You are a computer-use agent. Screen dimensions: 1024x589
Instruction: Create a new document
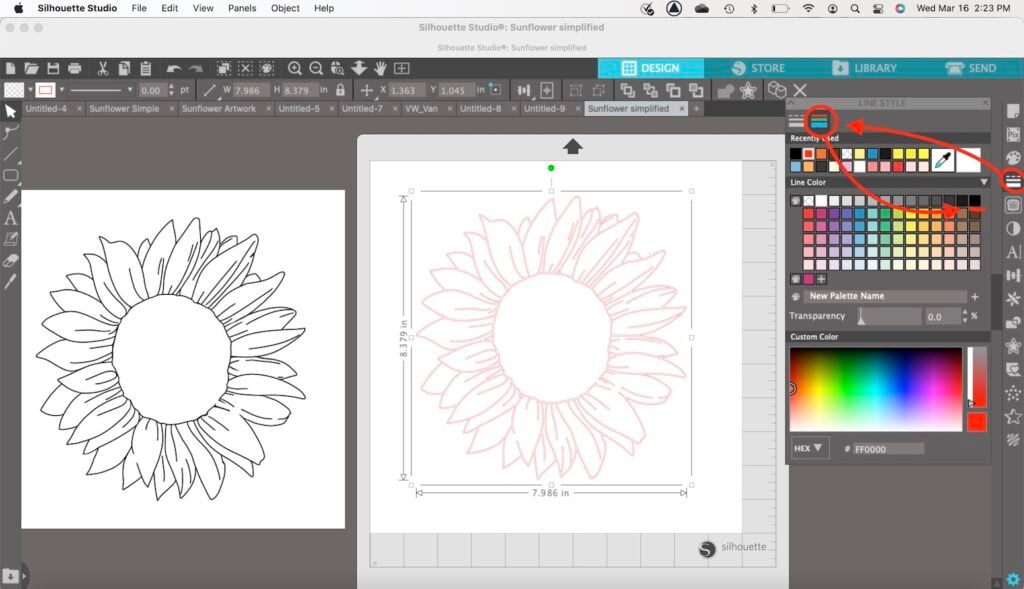click(x=10, y=68)
